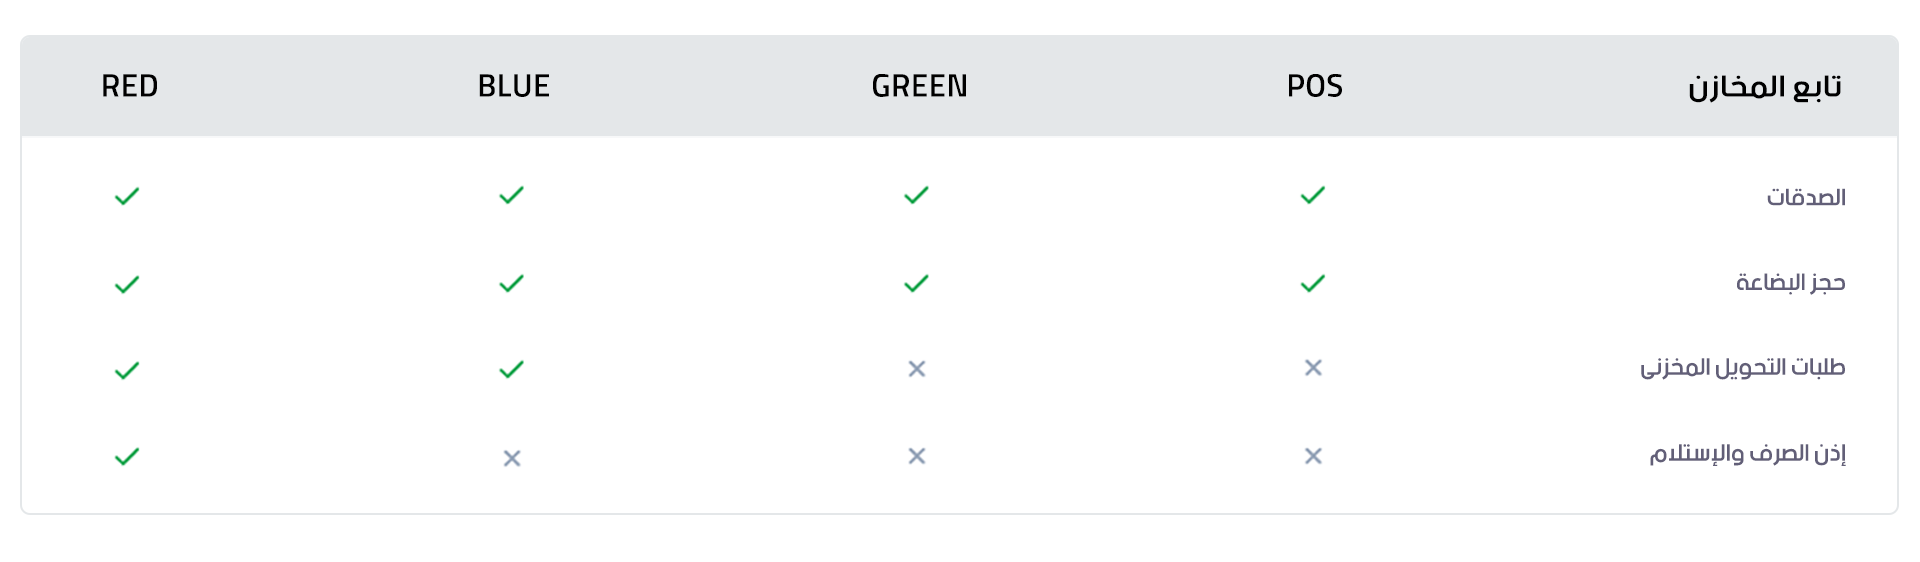Select the GREEN column header
The width and height of the screenshot is (1920, 562).
click(919, 87)
